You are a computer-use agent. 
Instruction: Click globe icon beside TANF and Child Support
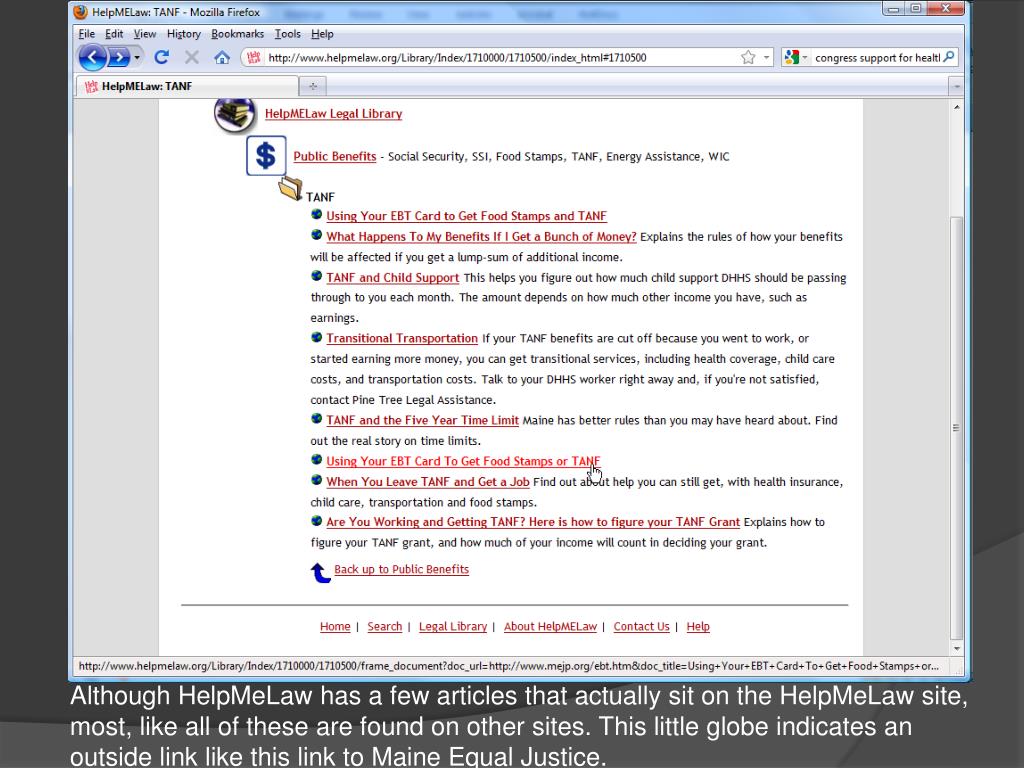(317, 276)
